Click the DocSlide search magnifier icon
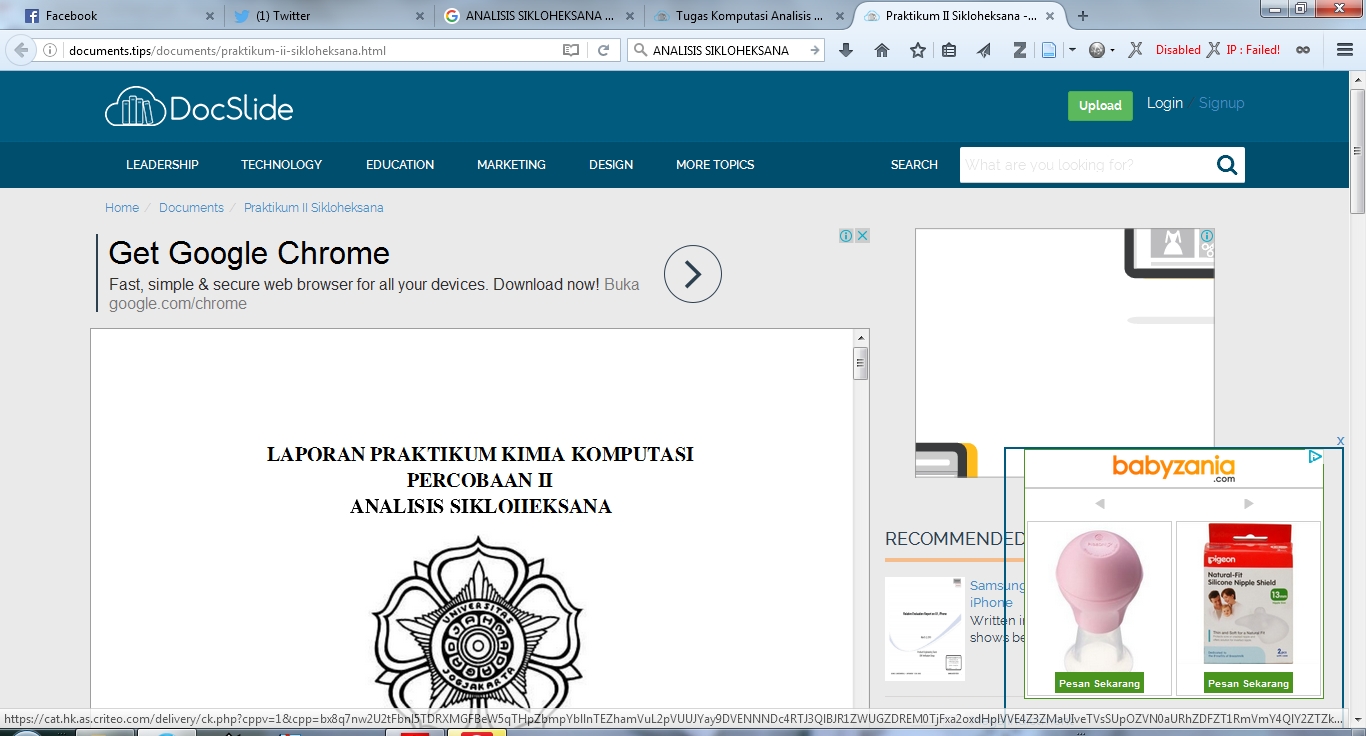The image size is (1366, 736). click(1227, 165)
